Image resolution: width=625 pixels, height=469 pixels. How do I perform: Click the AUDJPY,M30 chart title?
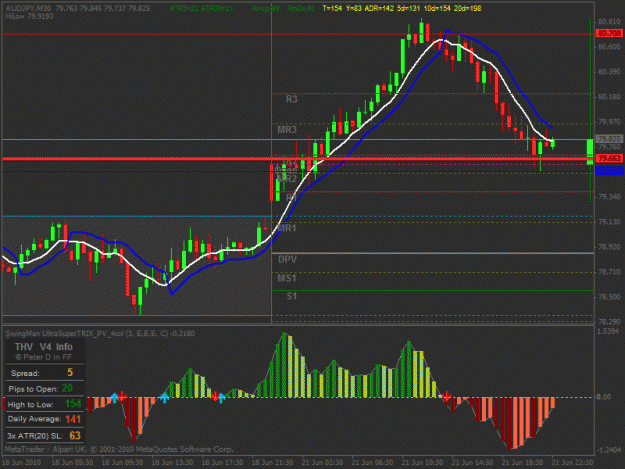(x=28, y=8)
